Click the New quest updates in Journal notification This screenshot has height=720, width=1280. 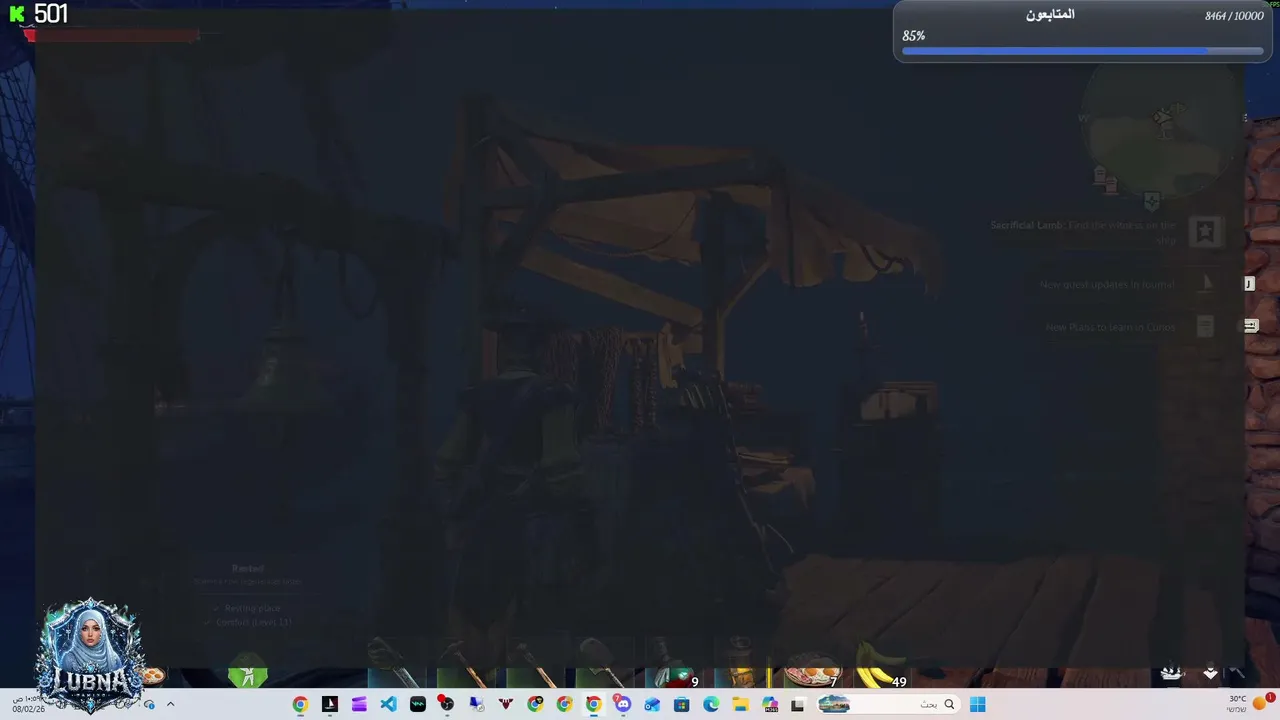[x=1107, y=285]
